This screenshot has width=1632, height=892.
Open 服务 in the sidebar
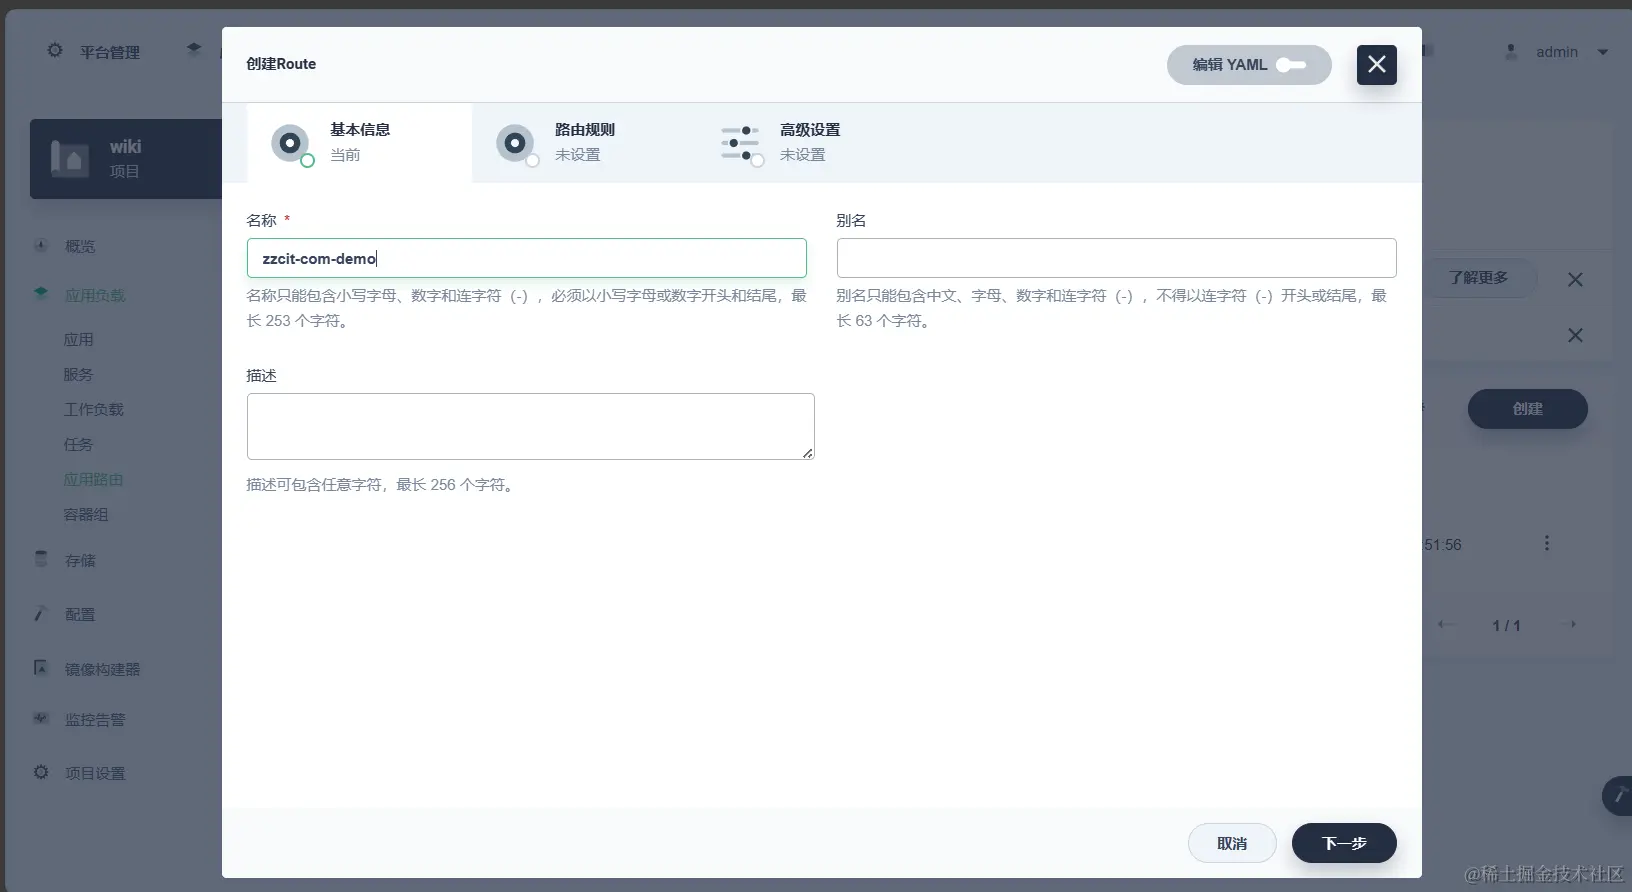[x=79, y=375]
